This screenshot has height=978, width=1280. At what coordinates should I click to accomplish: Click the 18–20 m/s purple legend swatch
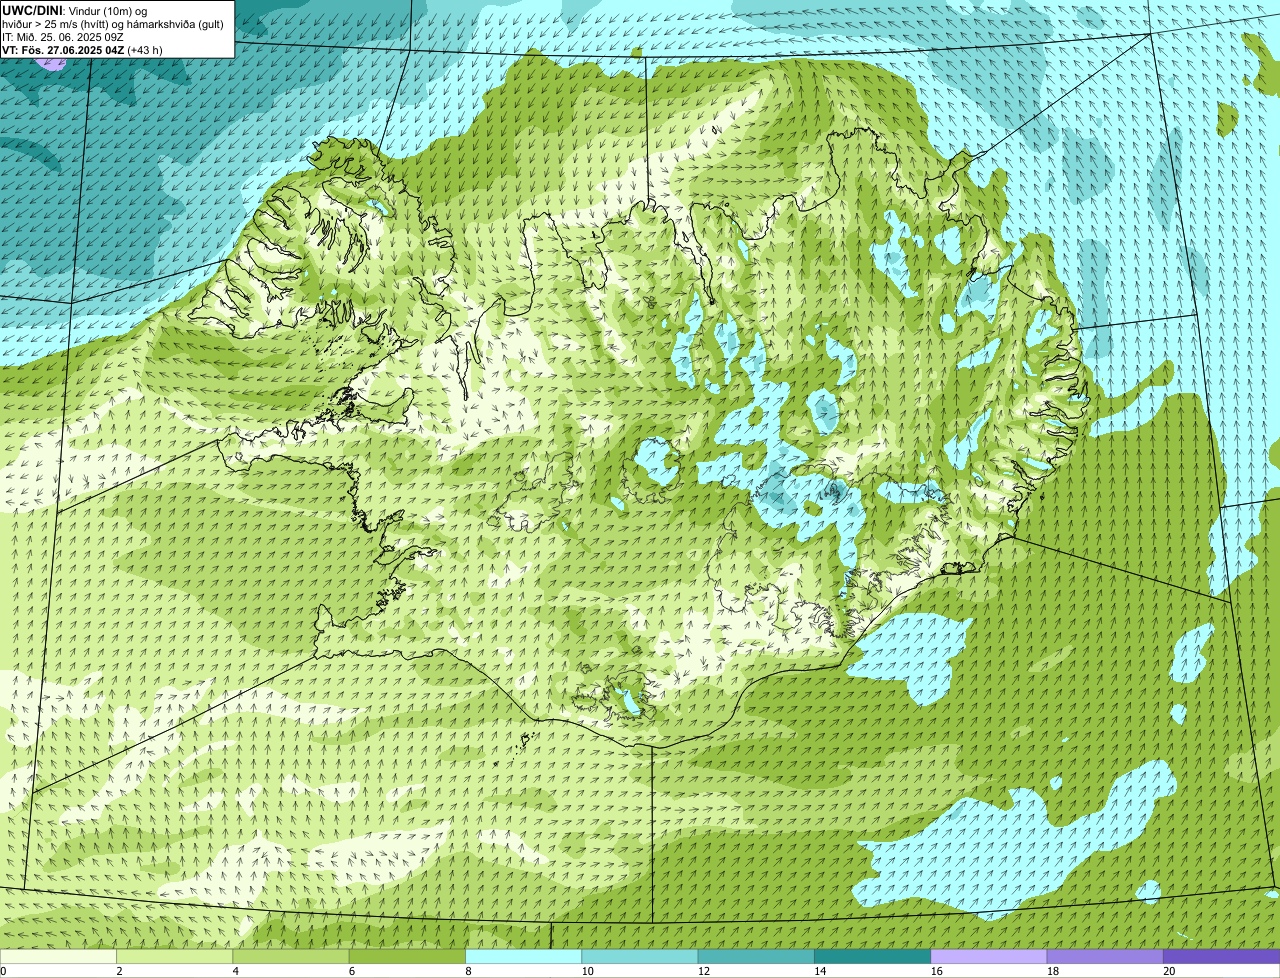pyautogui.click(x=1105, y=957)
